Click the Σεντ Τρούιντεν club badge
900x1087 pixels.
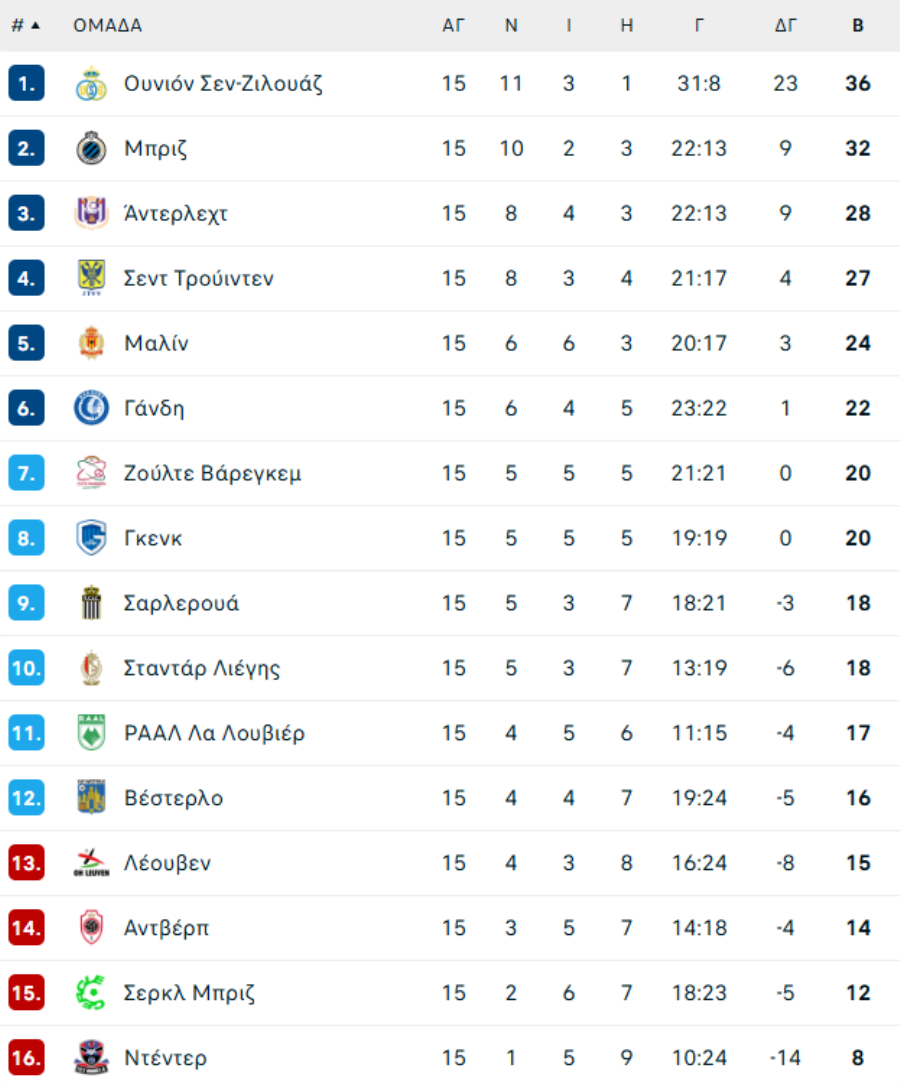click(x=91, y=278)
